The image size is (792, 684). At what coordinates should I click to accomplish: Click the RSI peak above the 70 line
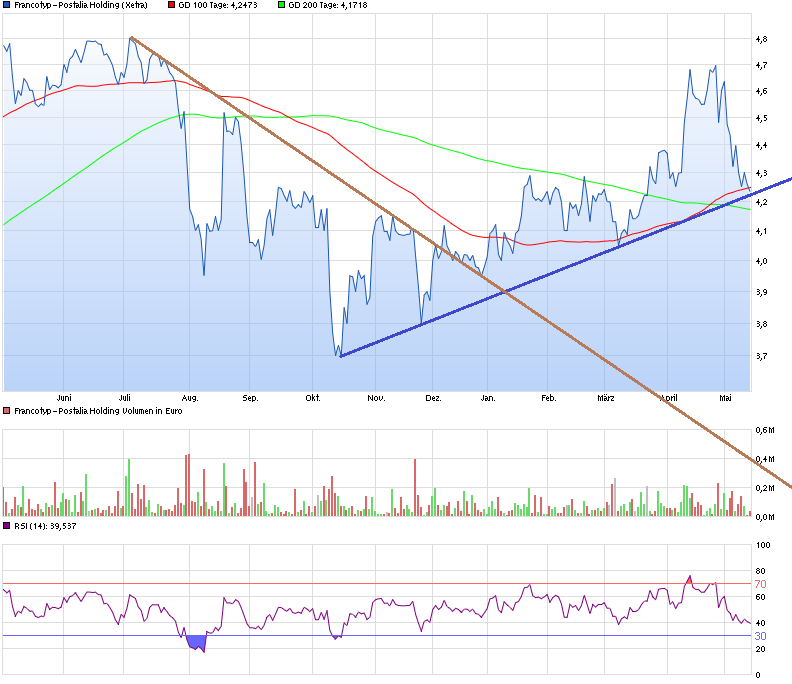tap(689, 579)
